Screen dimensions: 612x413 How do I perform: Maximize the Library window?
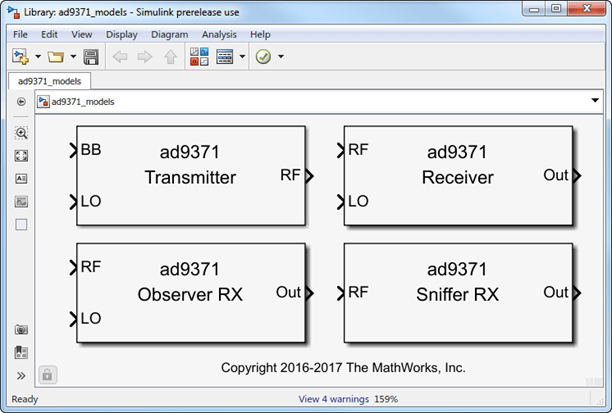click(x=556, y=9)
